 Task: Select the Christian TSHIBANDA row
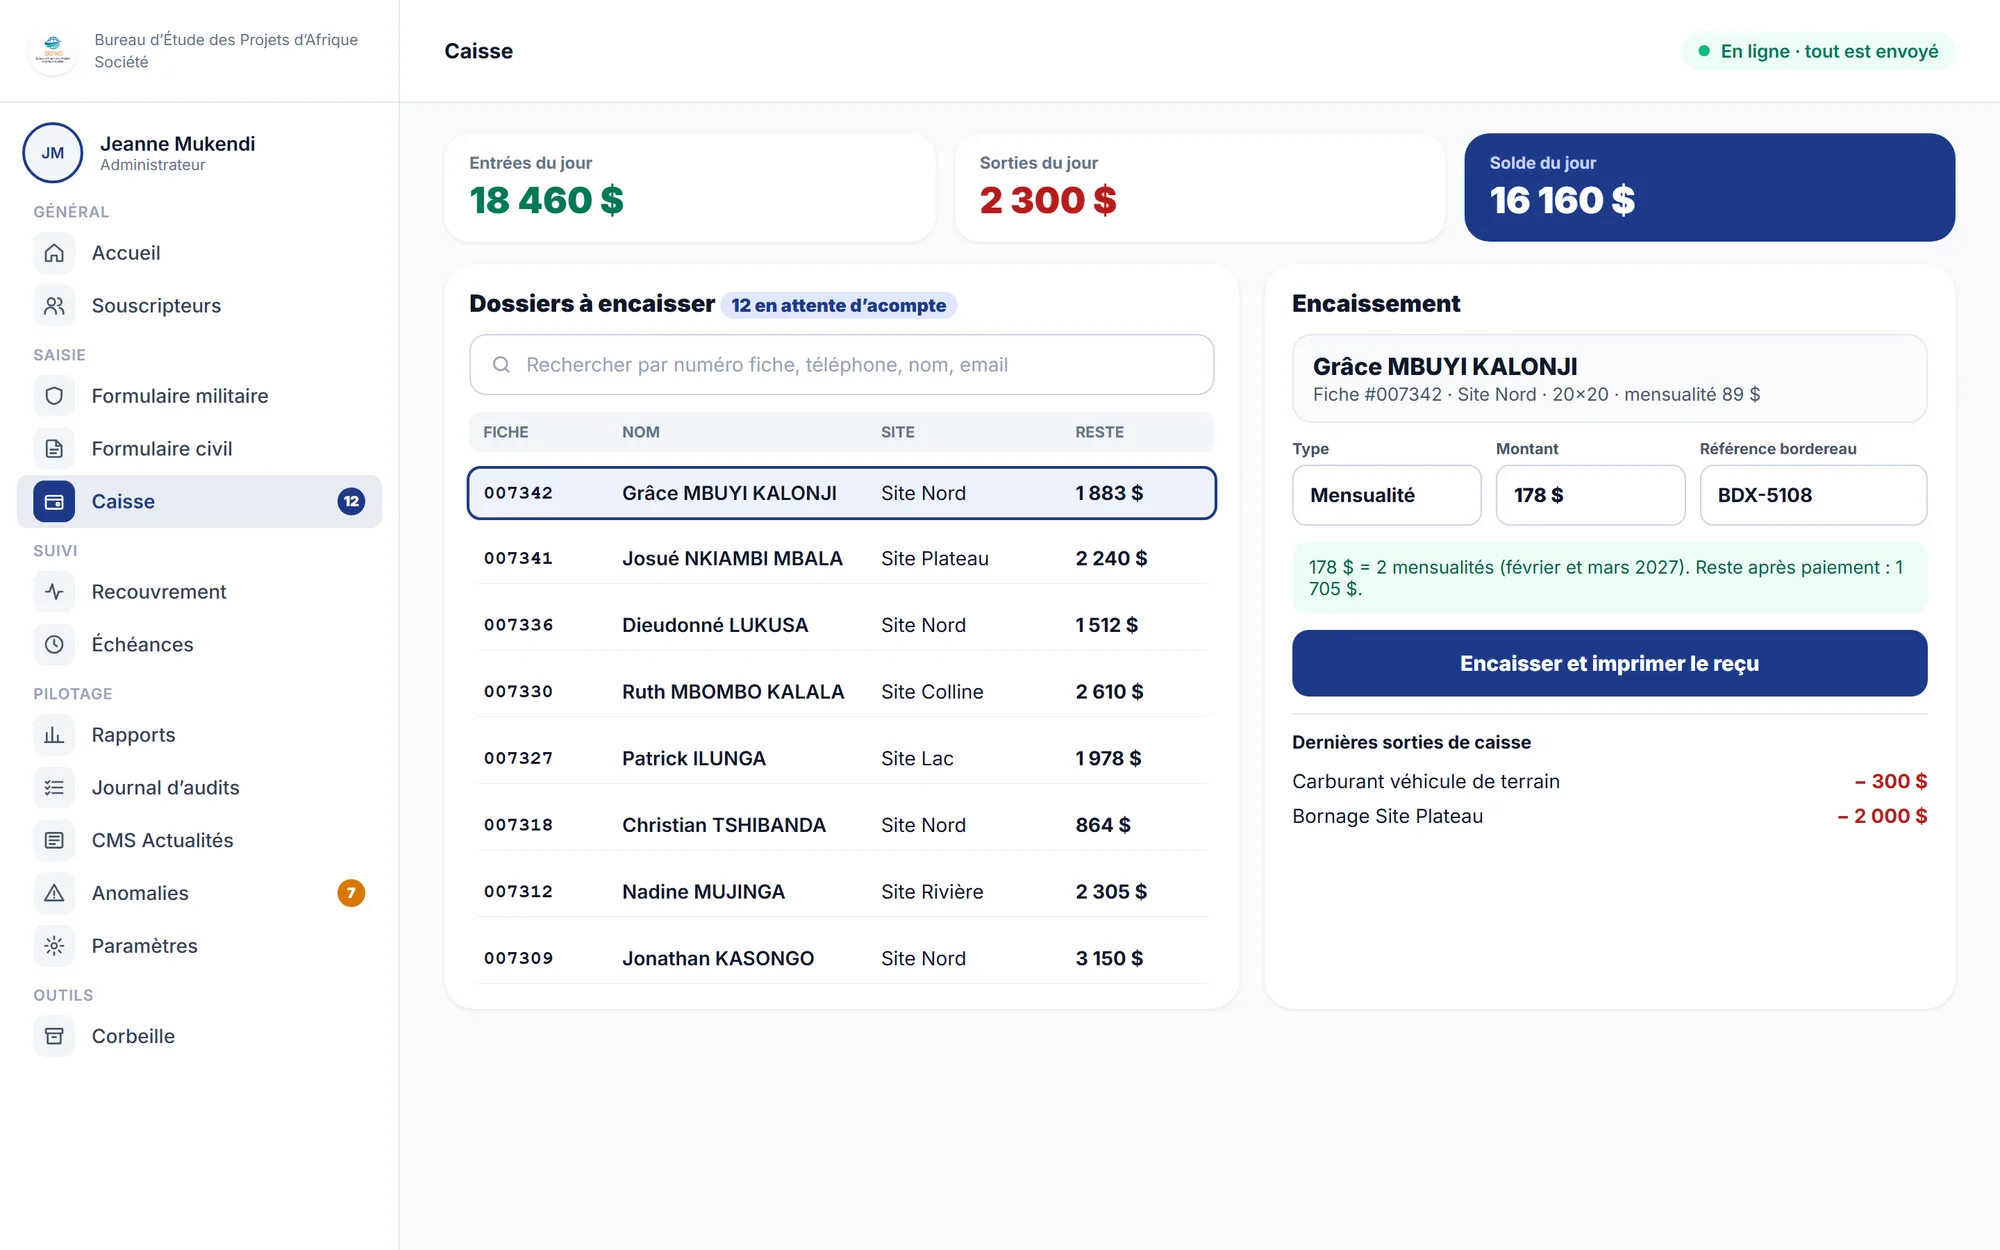(x=841, y=825)
